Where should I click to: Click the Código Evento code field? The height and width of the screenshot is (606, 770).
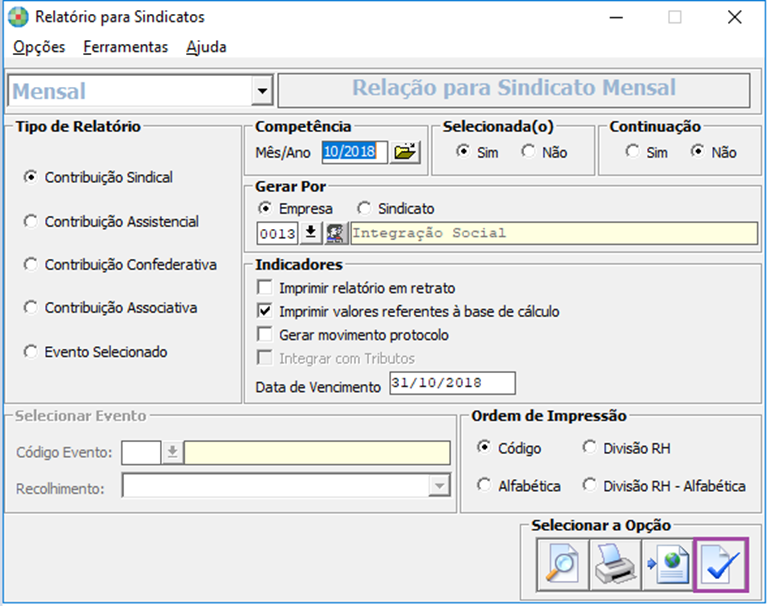(x=141, y=452)
